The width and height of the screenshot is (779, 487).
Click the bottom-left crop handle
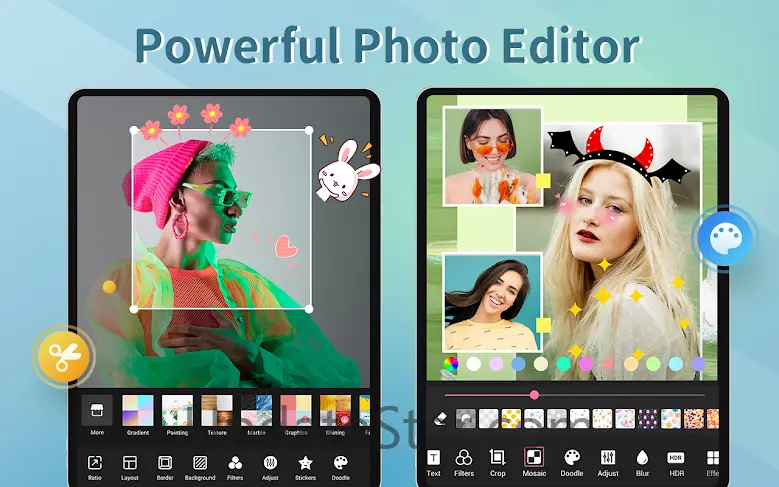click(134, 309)
